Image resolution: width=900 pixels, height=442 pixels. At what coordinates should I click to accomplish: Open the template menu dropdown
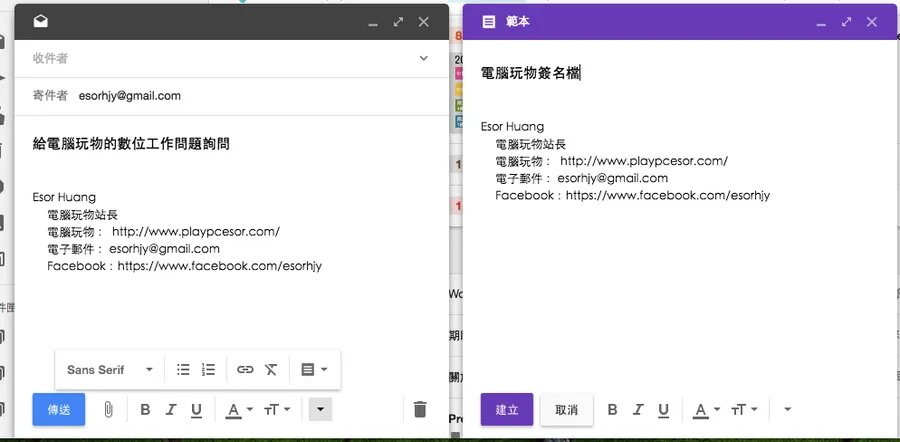coord(314,370)
